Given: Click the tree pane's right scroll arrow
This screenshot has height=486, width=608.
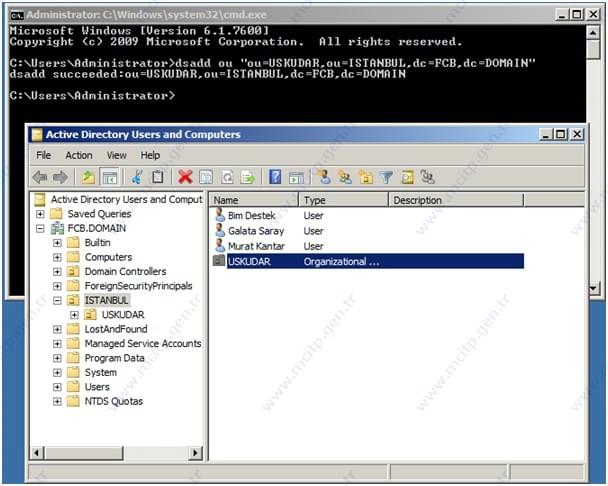Looking at the screenshot, I should (195, 453).
